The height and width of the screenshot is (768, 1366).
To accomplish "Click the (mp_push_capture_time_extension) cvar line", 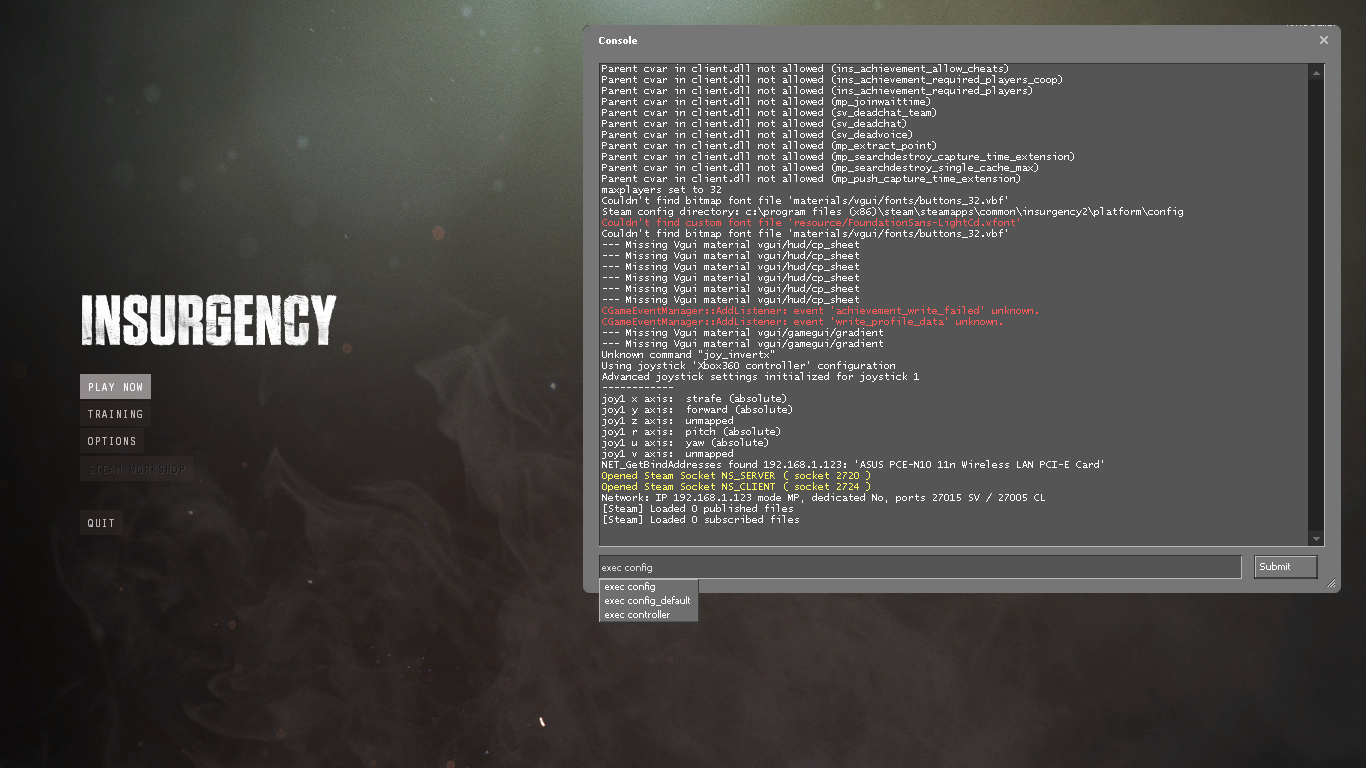I will 811,179.
